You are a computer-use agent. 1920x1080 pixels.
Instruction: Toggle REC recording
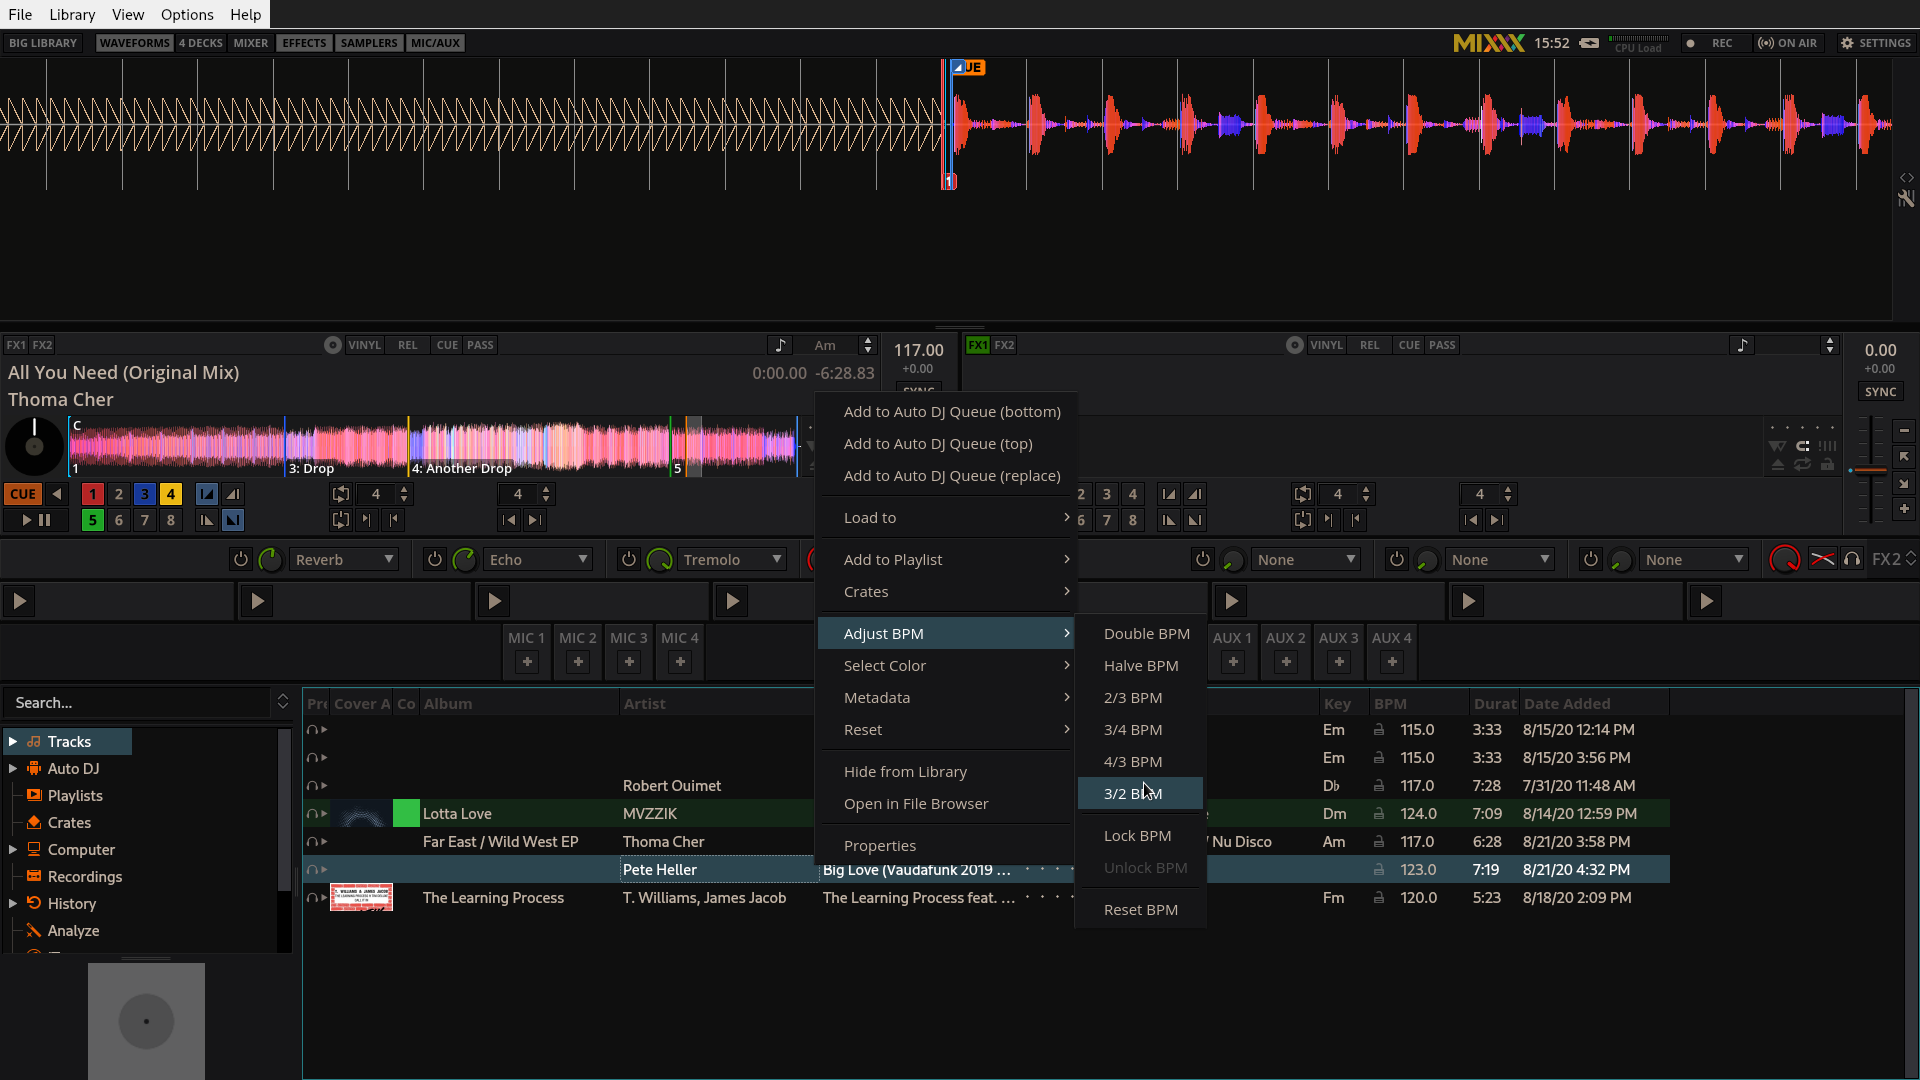[x=1712, y=43]
